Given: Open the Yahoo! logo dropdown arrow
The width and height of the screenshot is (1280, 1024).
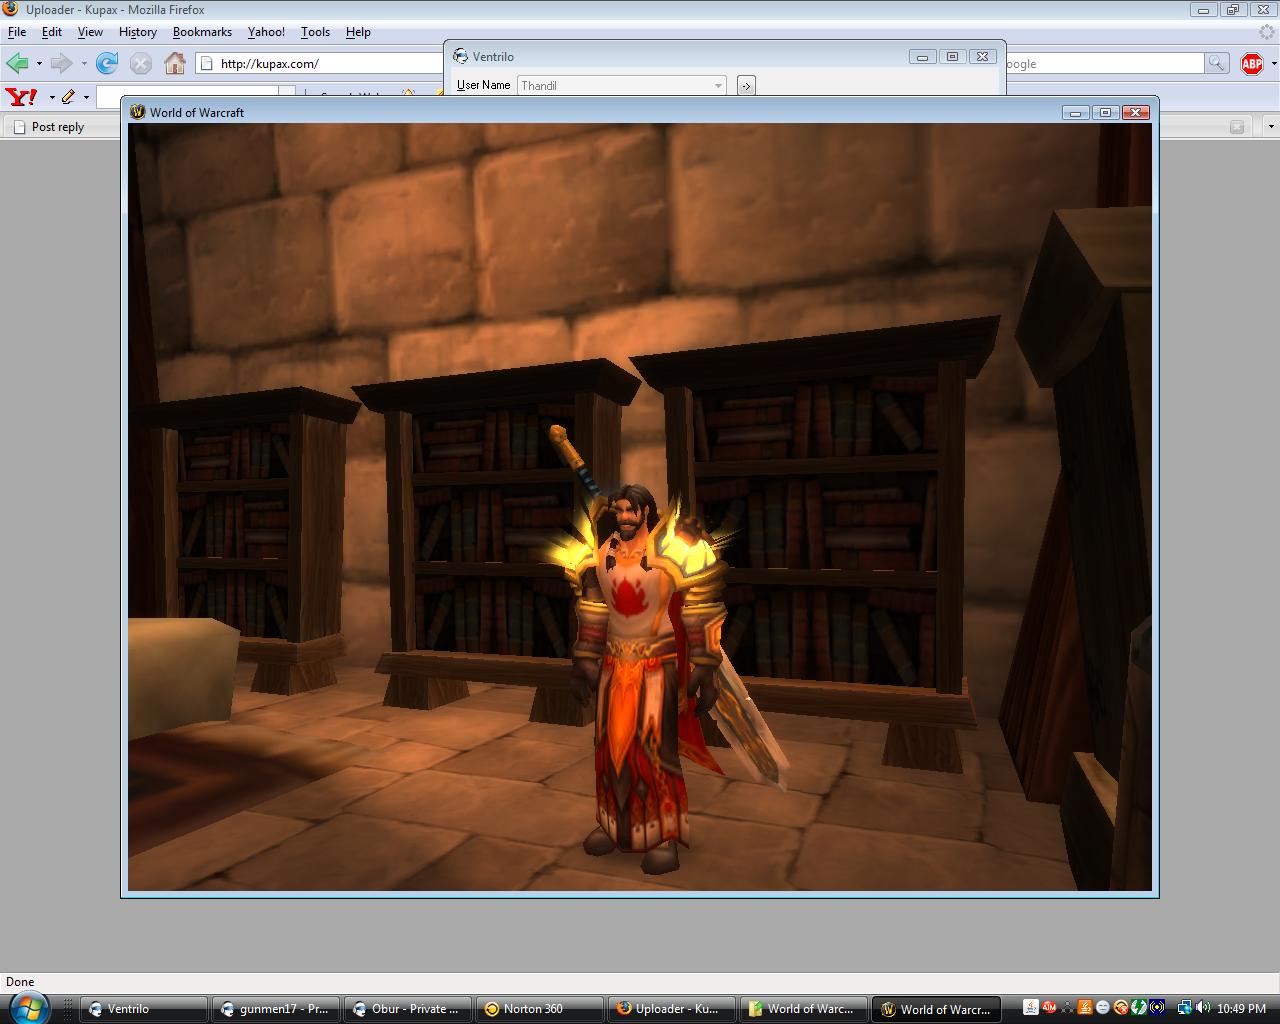Looking at the screenshot, I should (51, 97).
